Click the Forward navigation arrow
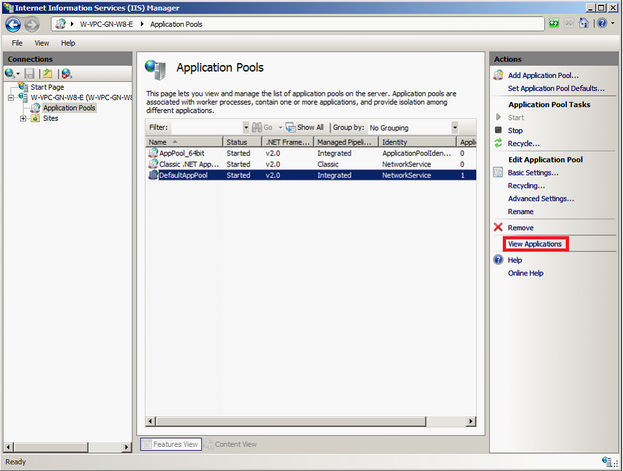The image size is (623, 471). pyautogui.click(x=32, y=25)
